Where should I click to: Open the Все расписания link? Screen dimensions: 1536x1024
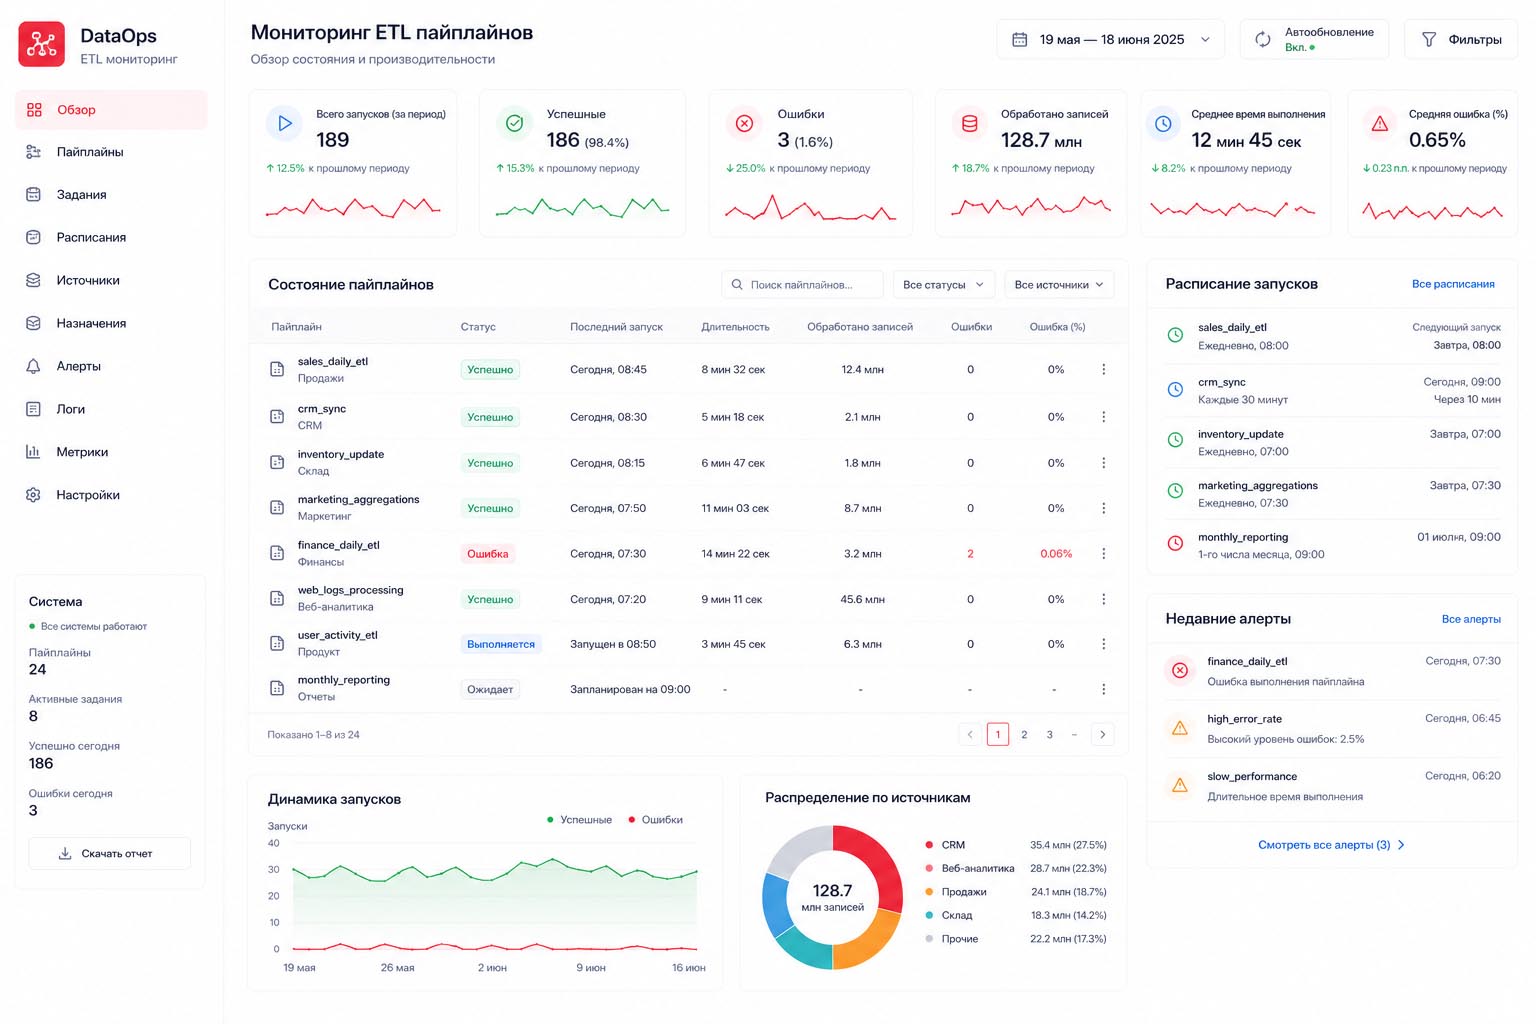1453,284
